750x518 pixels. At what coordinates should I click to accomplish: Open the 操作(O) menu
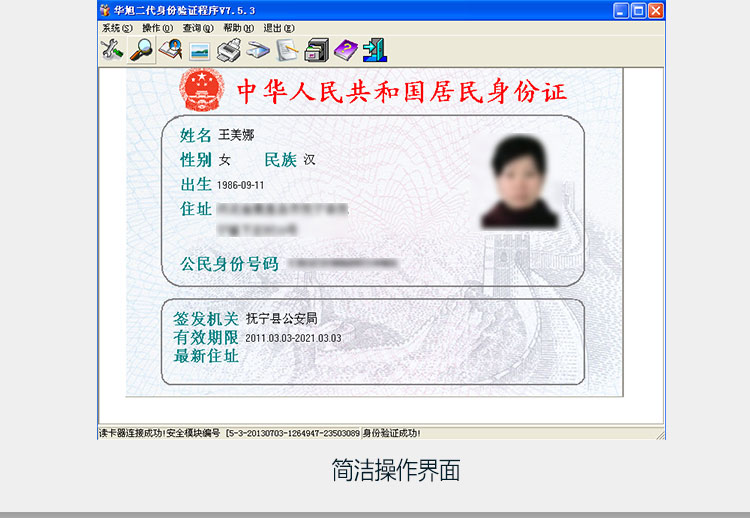pyautogui.click(x=157, y=28)
